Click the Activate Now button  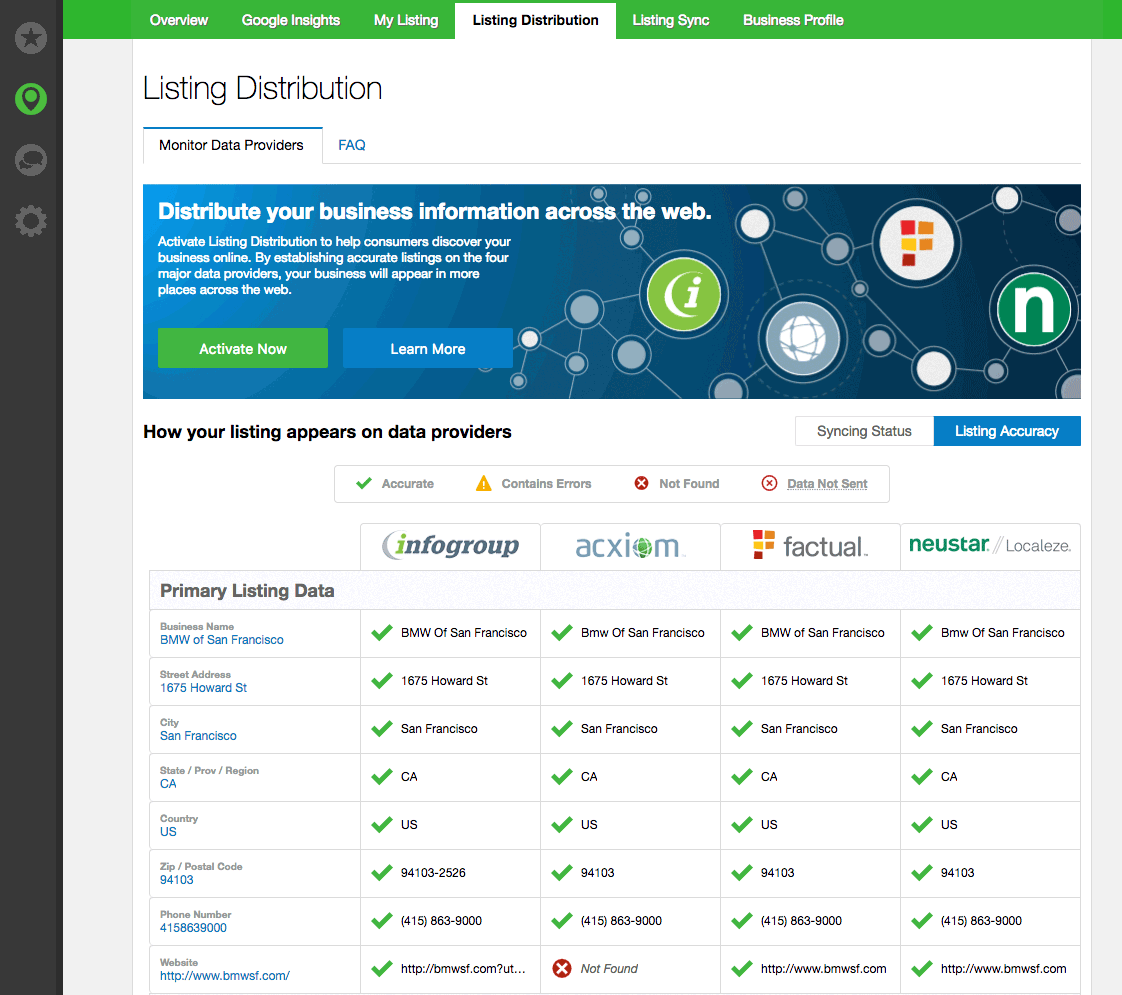pyautogui.click(x=243, y=348)
